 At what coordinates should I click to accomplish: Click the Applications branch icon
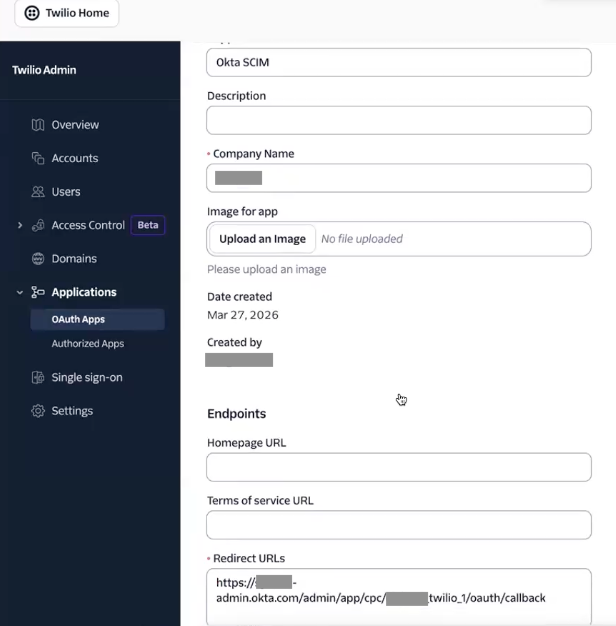38,292
